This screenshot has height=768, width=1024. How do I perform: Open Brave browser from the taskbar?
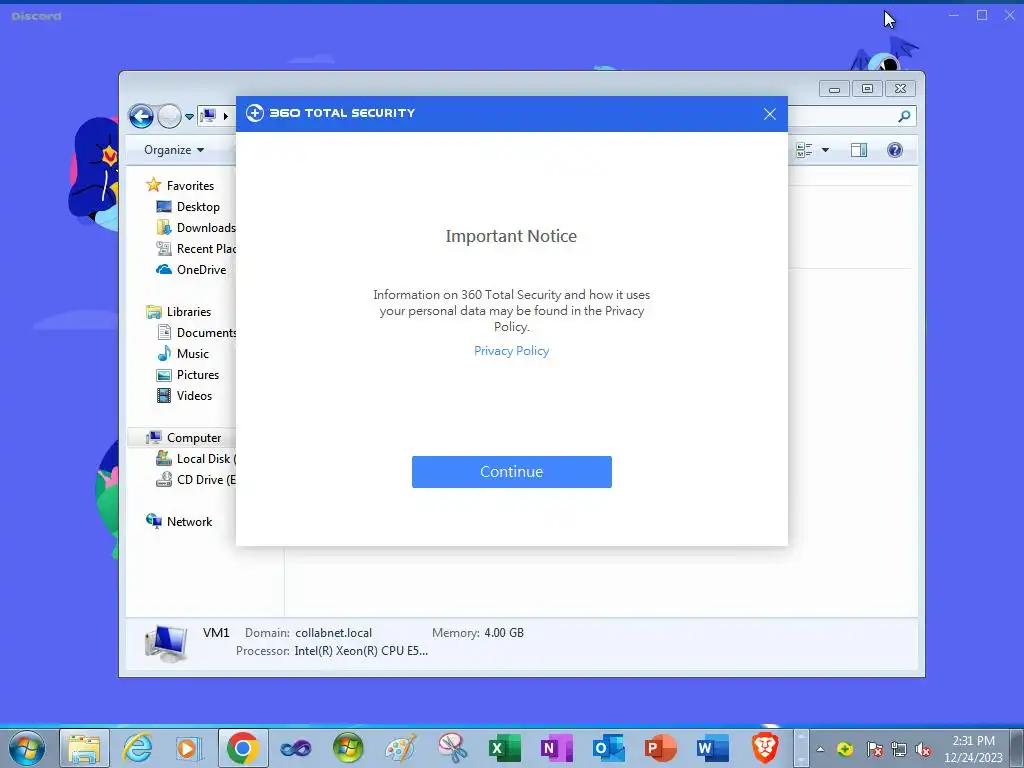[765, 748]
